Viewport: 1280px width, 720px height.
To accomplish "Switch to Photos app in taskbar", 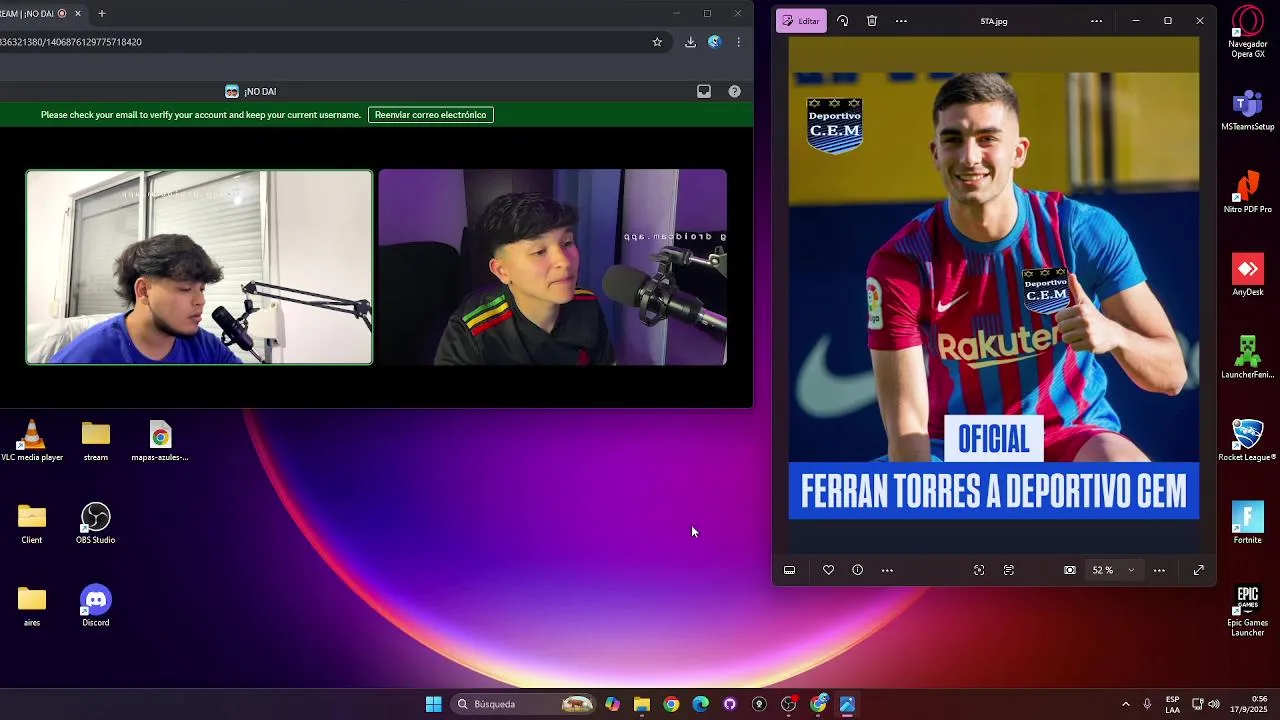I will click(x=848, y=704).
